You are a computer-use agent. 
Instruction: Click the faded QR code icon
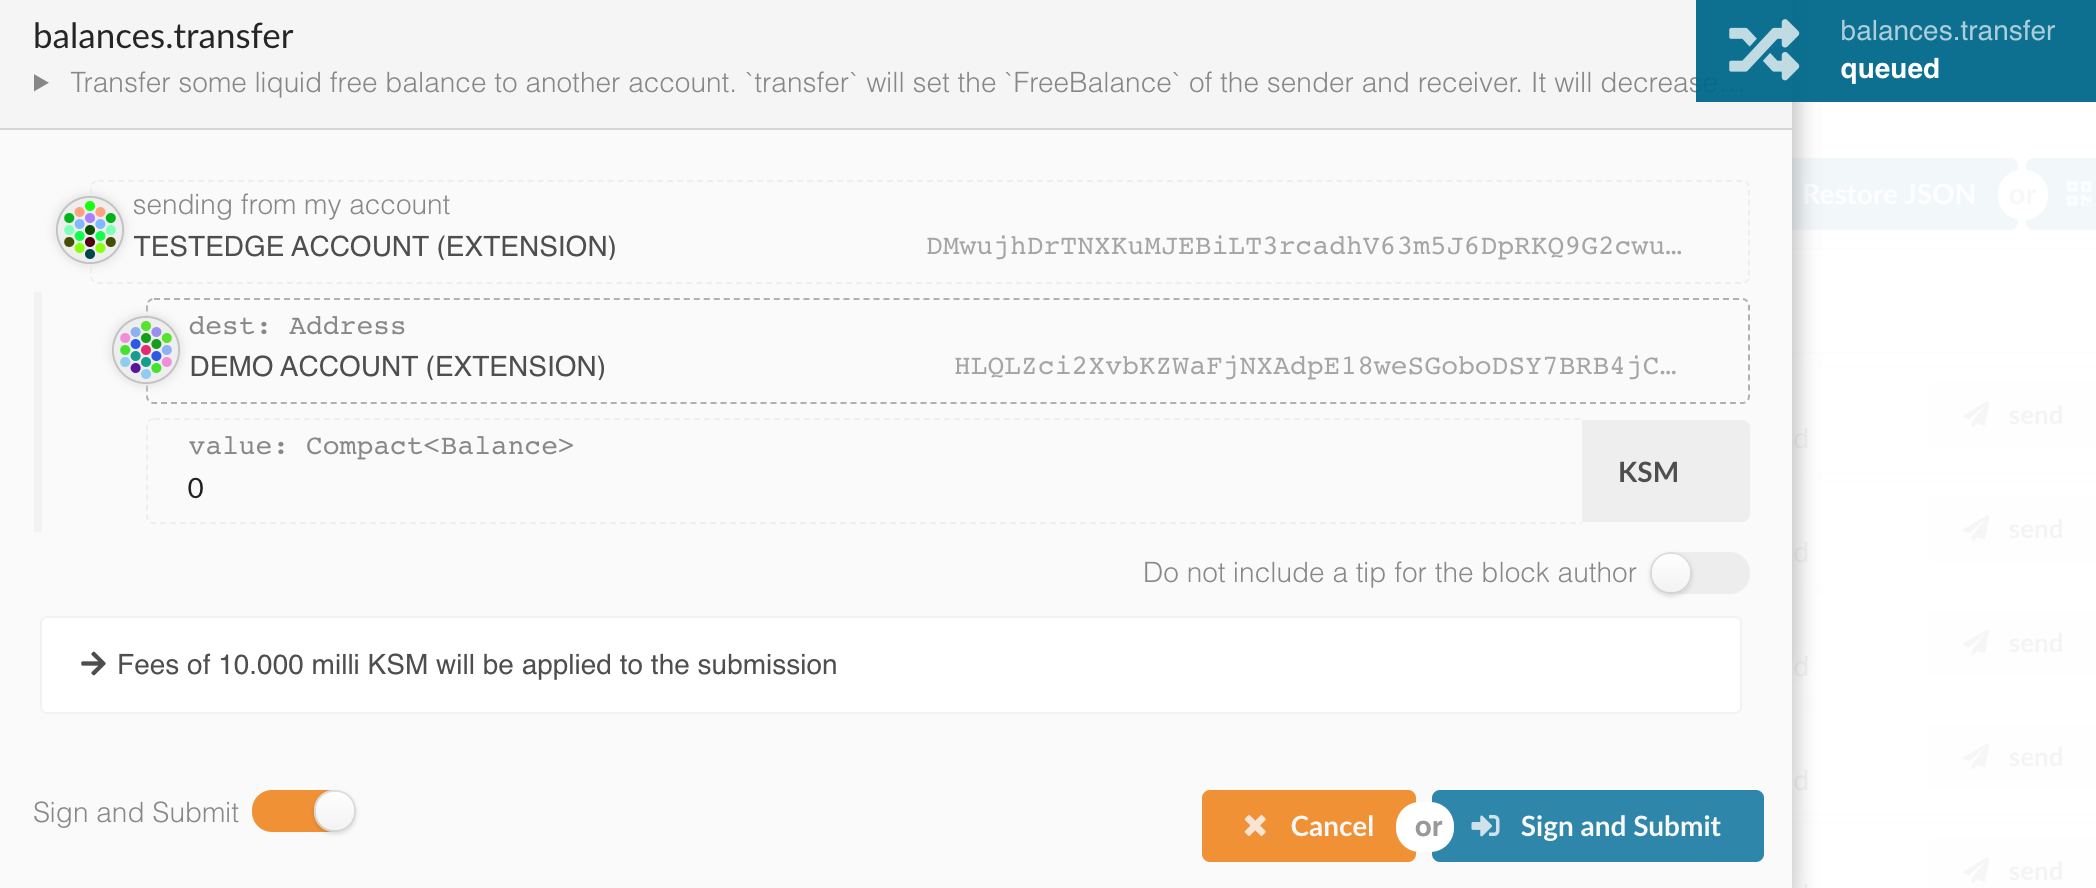pyautogui.click(x=2080, y=193)
